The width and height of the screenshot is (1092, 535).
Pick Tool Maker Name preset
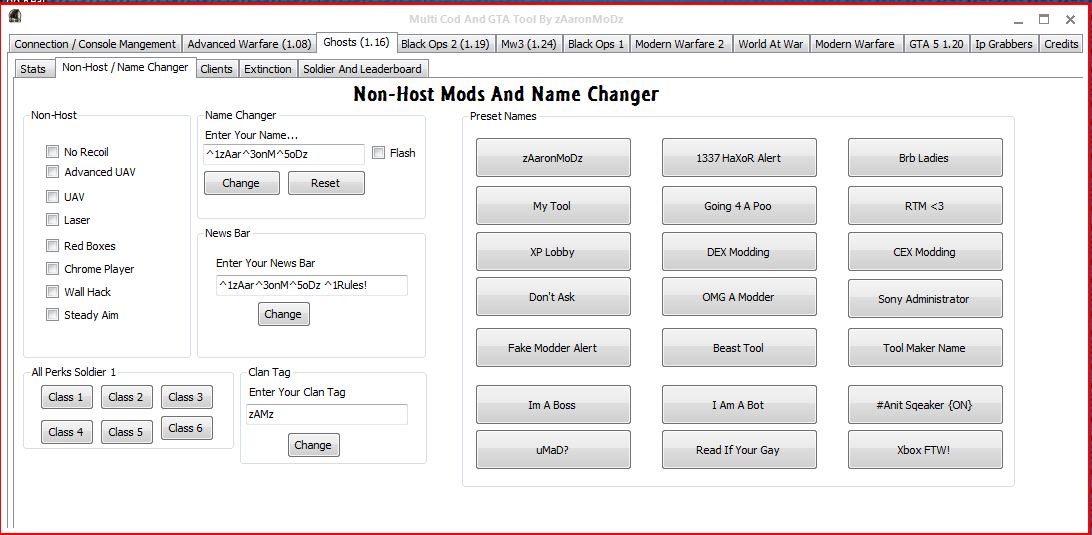pos(925,348)
